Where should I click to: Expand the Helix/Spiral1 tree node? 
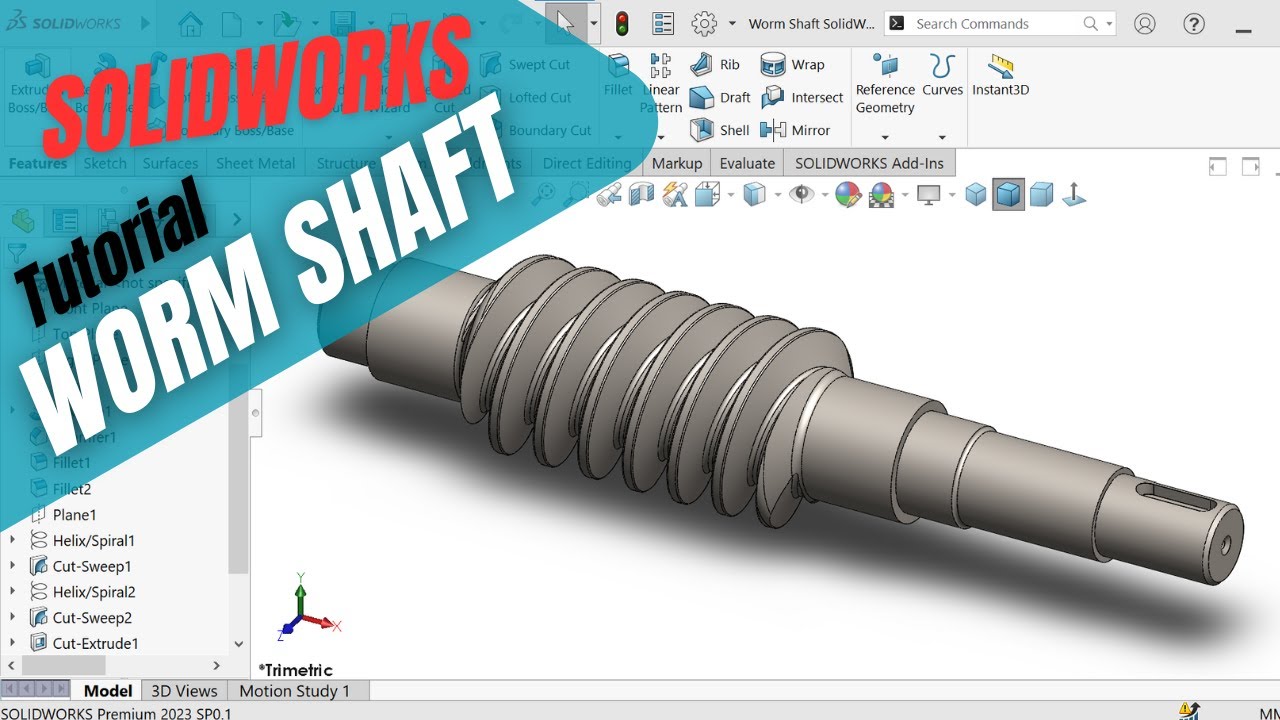point(13,540)
